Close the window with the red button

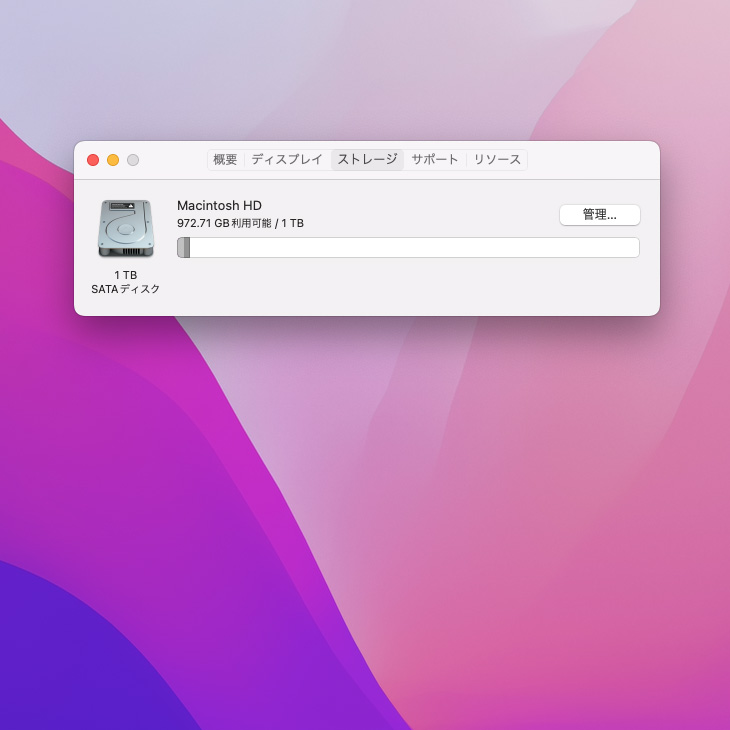(x=93, y=160)
